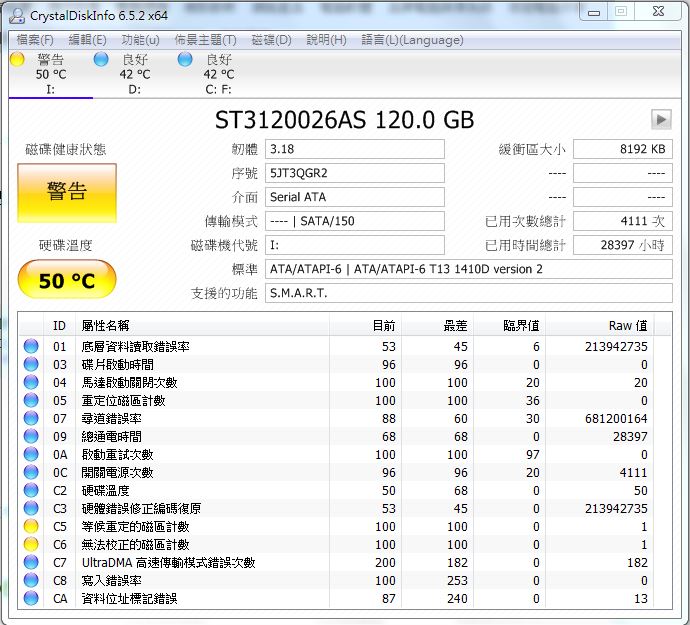This screenshot has width=690, height=625.
Task: Click the yellow status circle for drive I:
Action: click(17, 59)
